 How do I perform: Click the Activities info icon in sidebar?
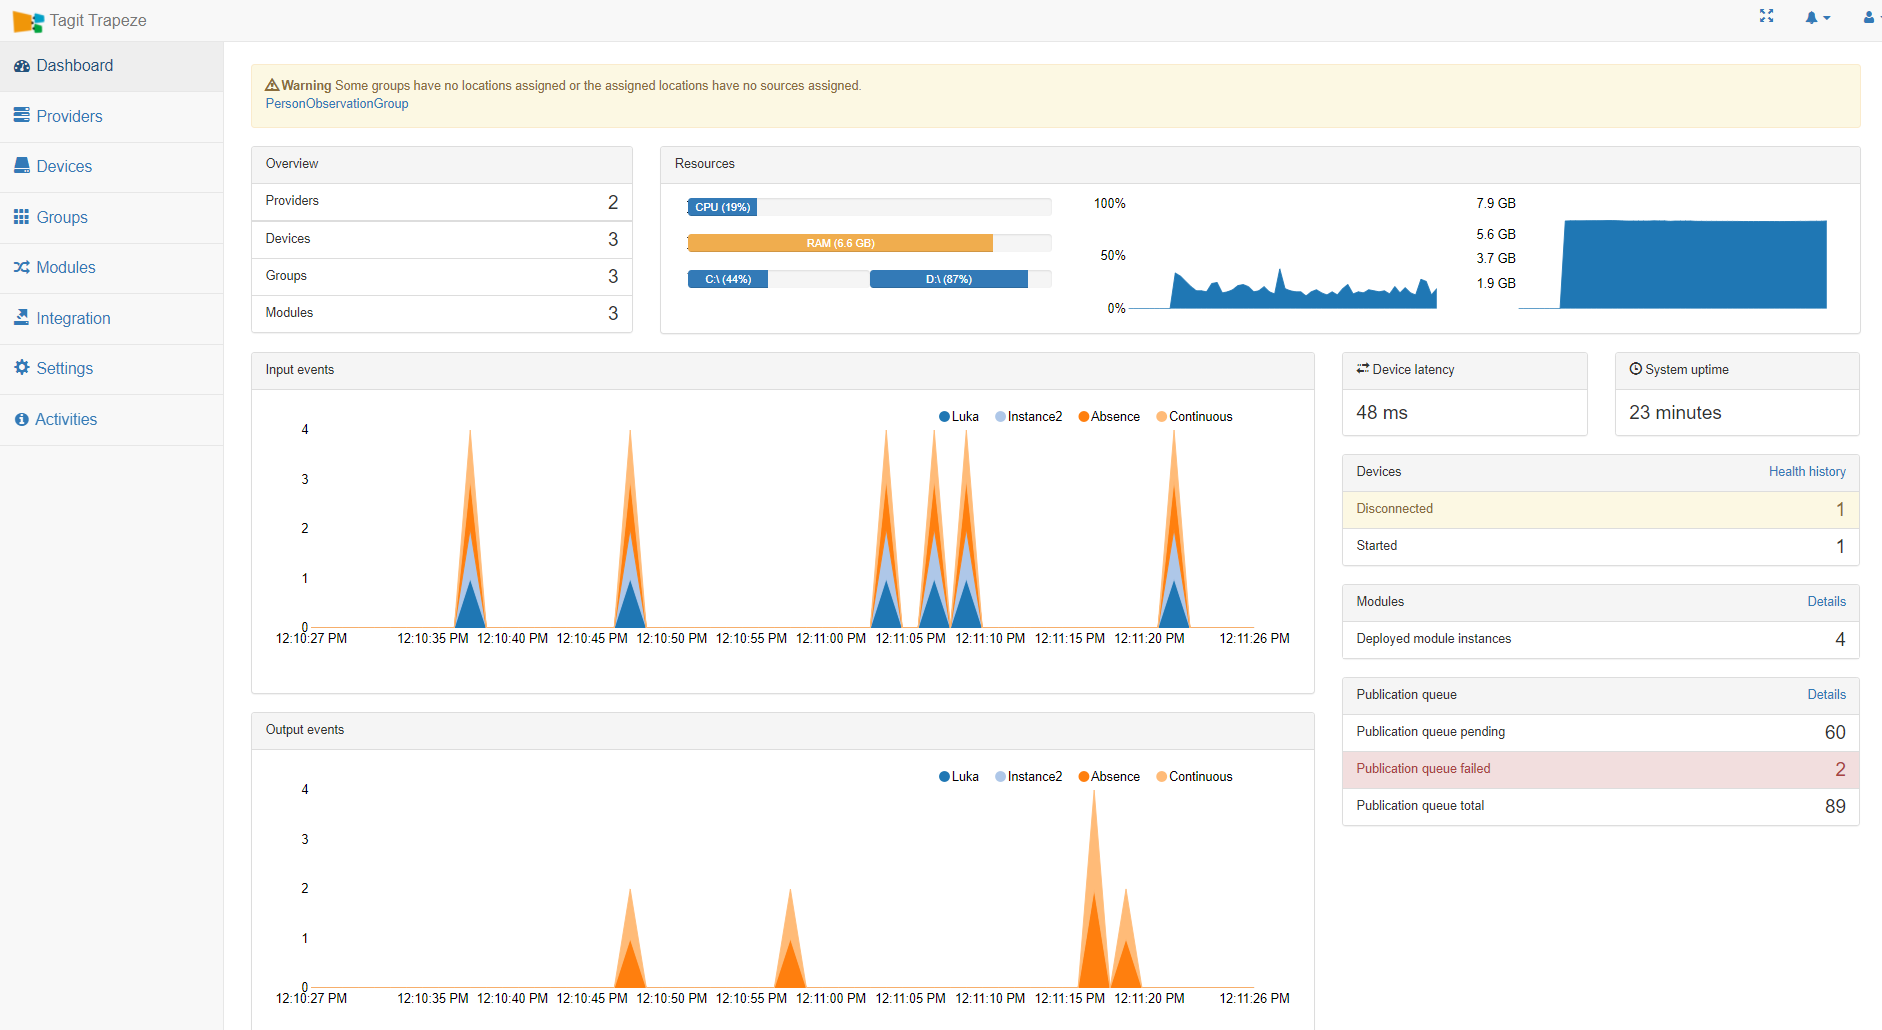coord(22,420)
